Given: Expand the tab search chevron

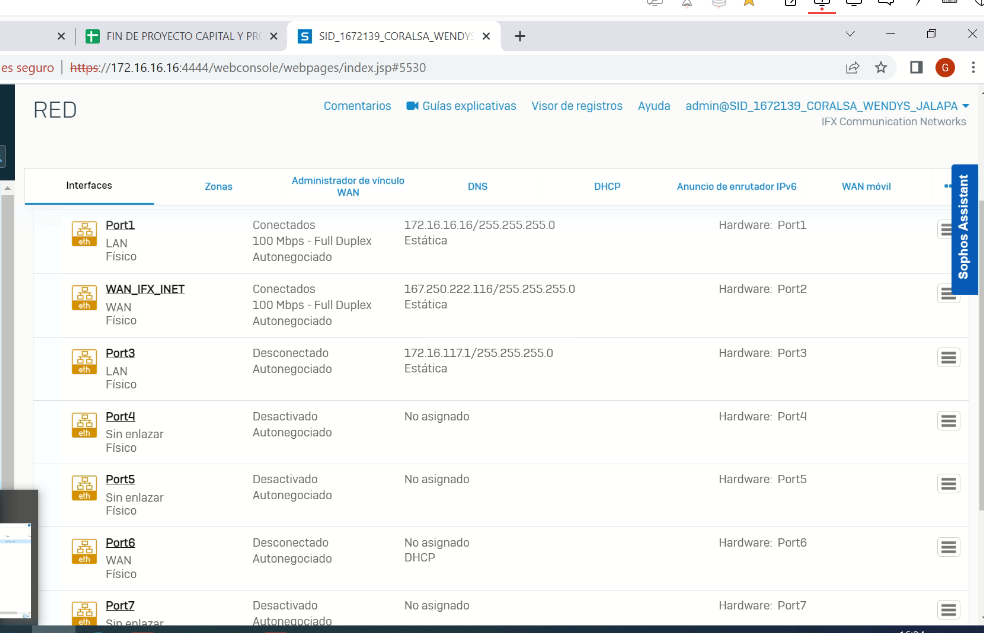Looking at the screenshot, I should point(850,34).
